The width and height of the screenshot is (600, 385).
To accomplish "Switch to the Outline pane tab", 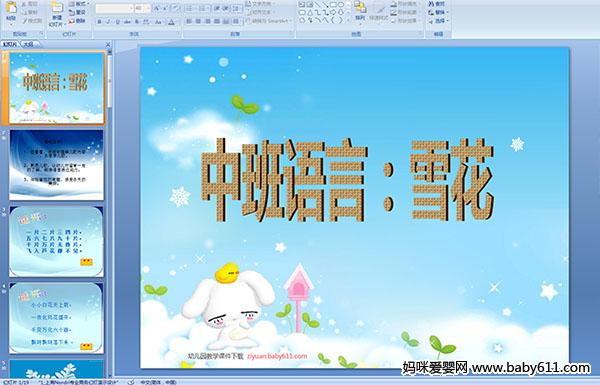I will pos(28,44).
